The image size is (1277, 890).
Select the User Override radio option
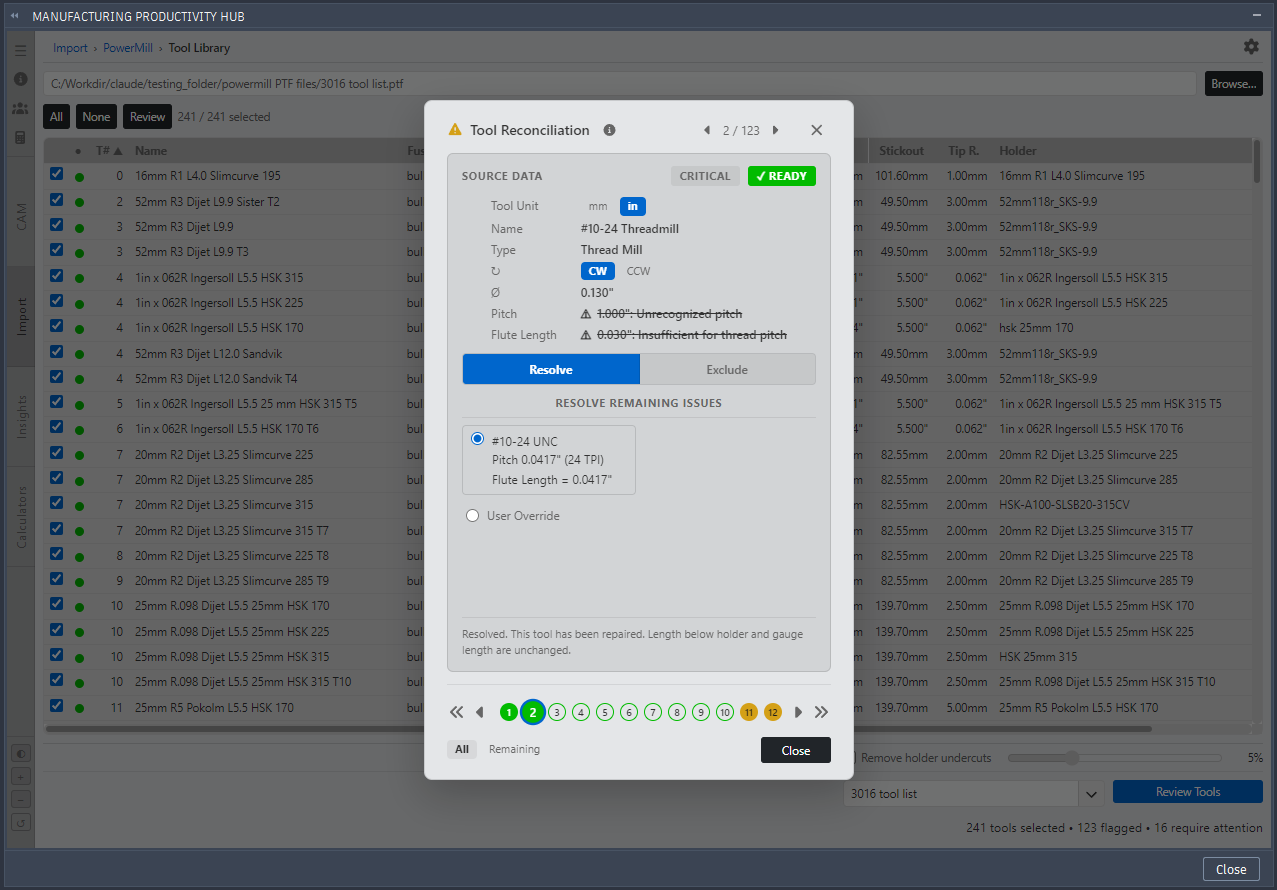[473, 516]
